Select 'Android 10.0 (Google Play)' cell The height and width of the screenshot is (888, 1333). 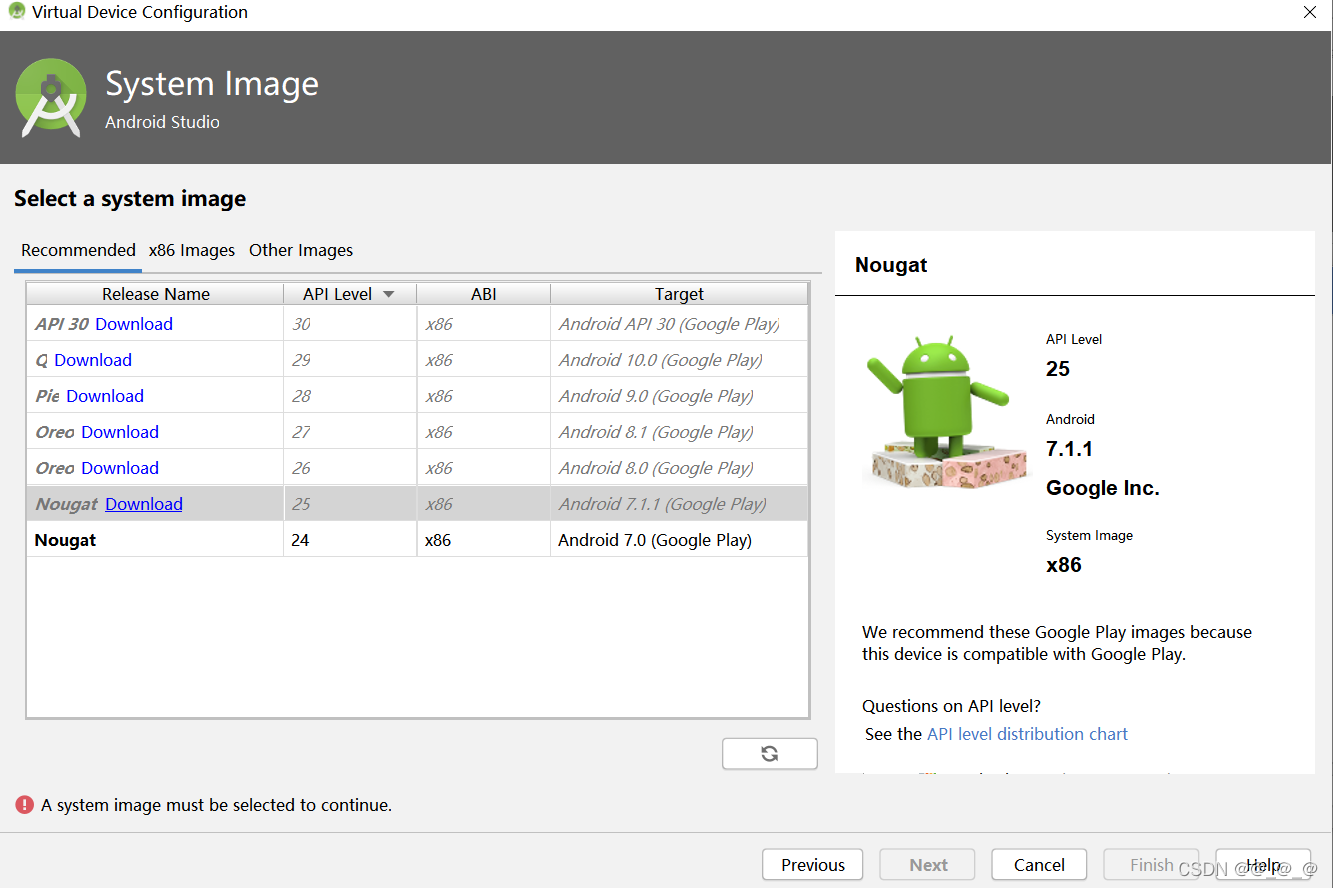[679, 360]
